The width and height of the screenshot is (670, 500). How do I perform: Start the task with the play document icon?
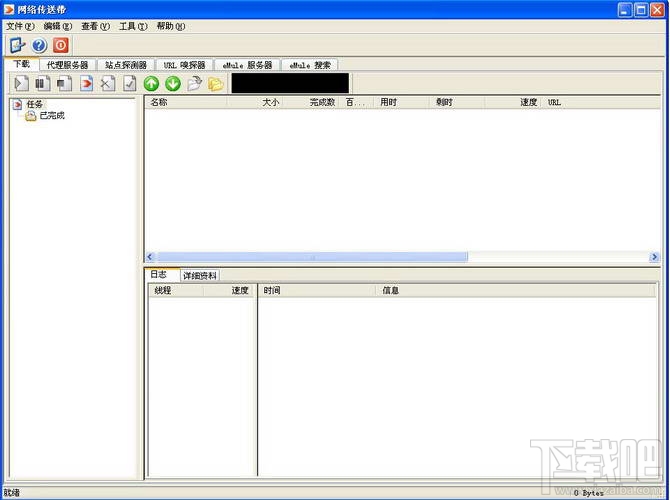21,83
